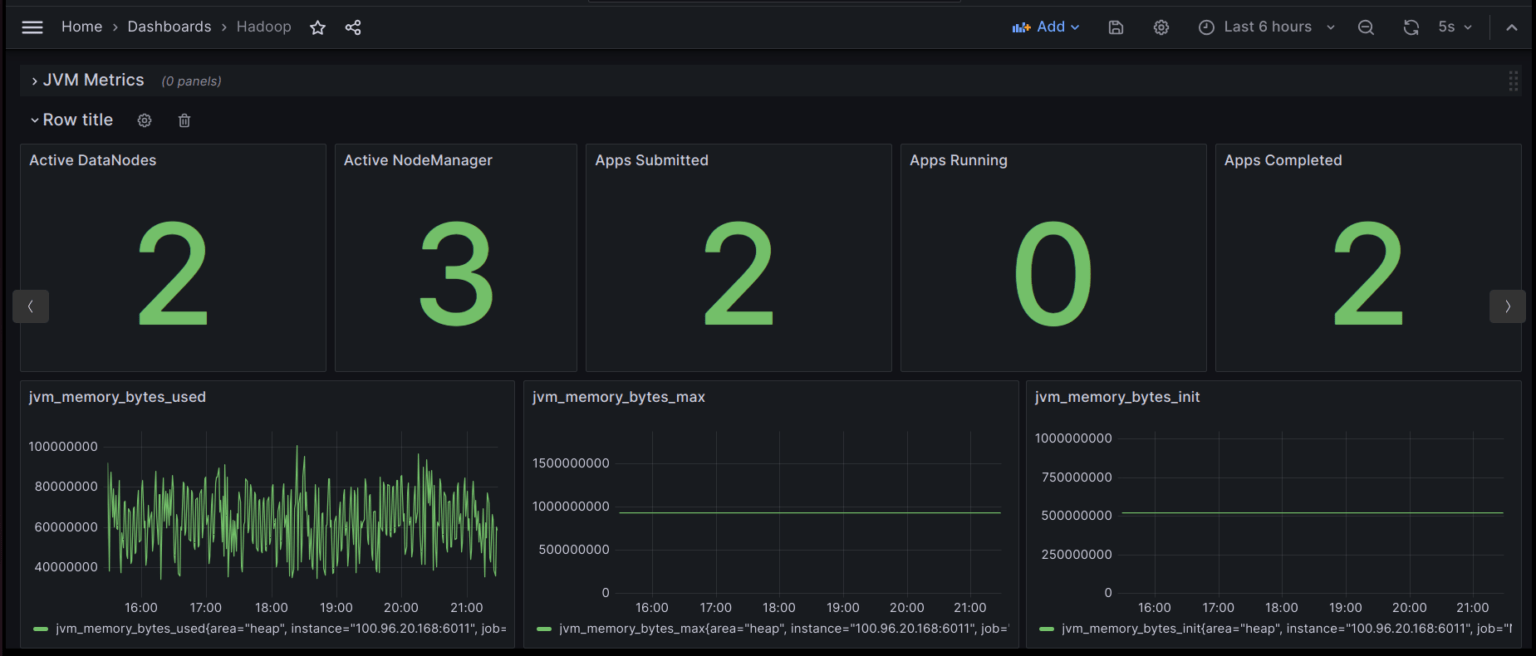
Task: Delete the Row title row
Action: click(x=183, y=120)
